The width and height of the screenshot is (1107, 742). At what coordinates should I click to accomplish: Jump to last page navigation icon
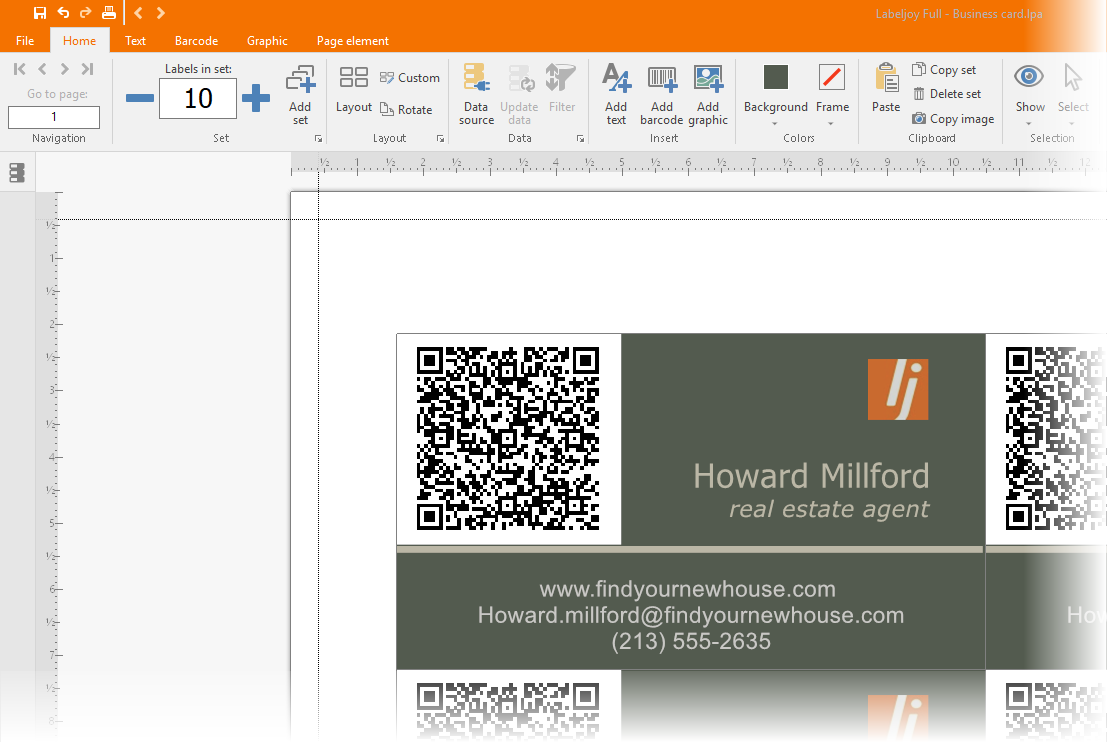[x=87, y=68]
